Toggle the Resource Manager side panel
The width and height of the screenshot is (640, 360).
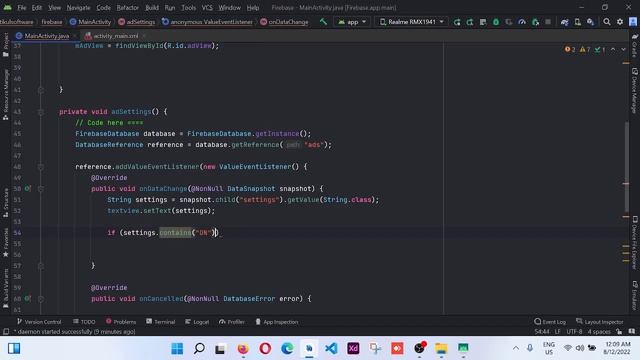[x=5, y=95]
